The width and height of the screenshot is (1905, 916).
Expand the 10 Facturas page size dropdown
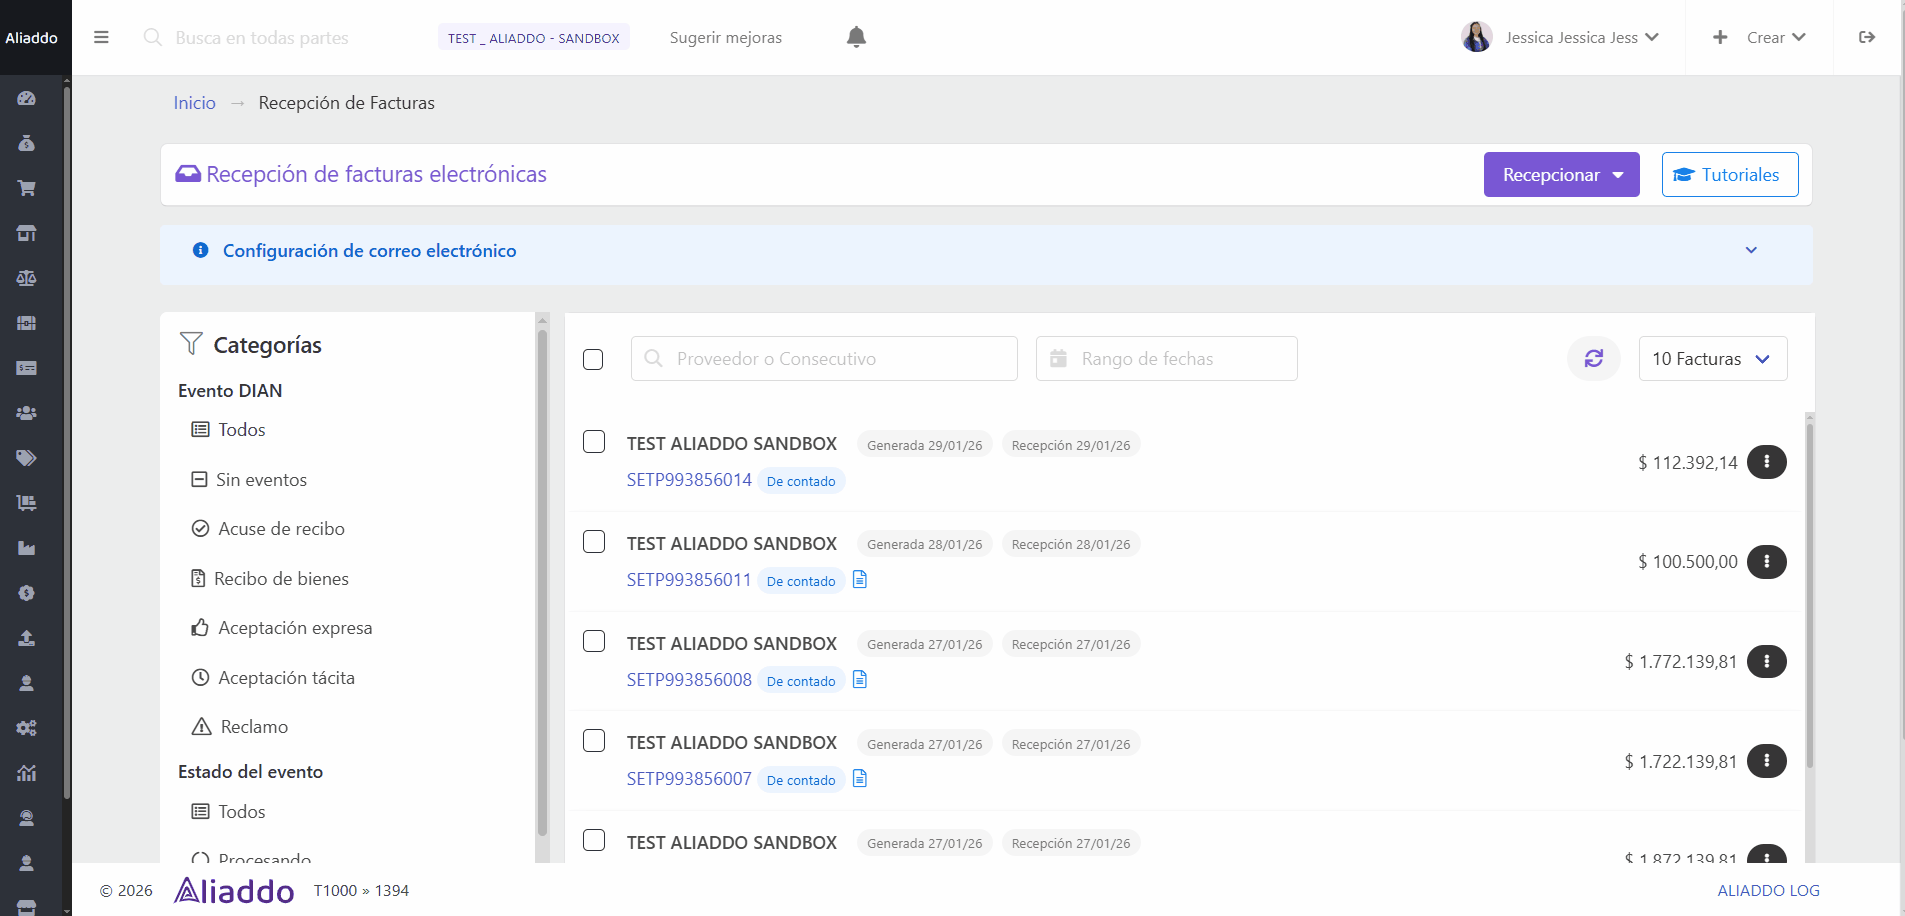(x=1712, y=359)
